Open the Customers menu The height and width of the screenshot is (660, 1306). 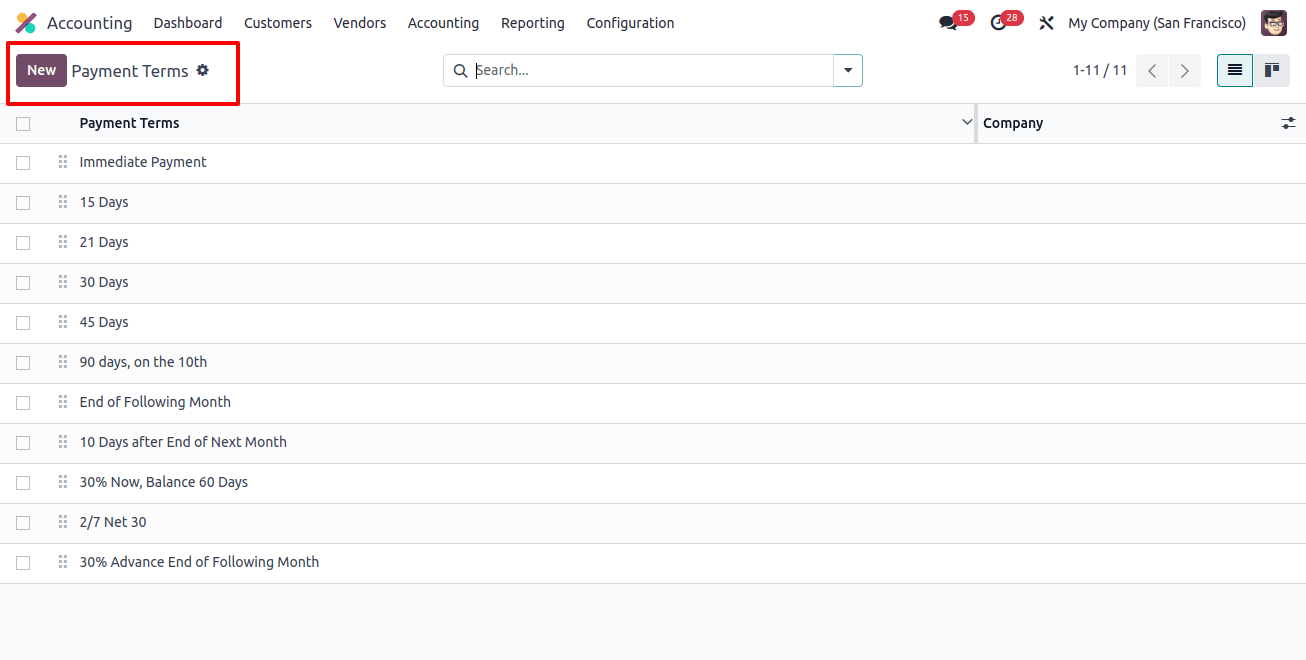coord(278,23)
